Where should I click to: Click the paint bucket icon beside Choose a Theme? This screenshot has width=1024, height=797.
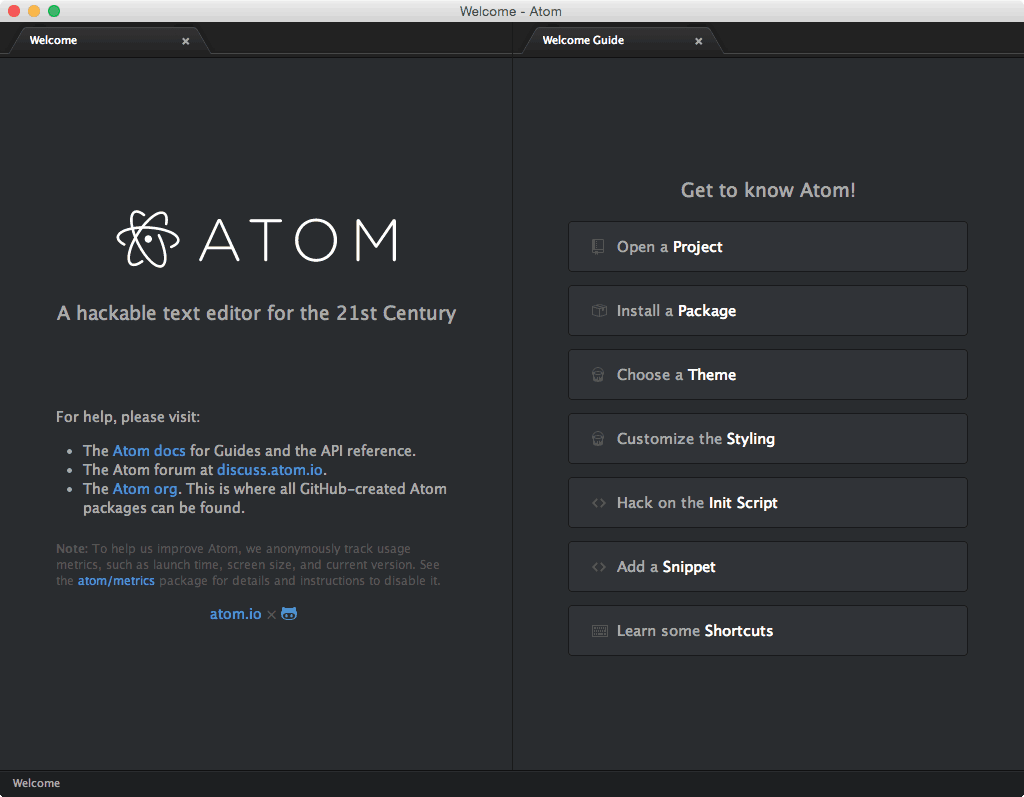point(598,375)
